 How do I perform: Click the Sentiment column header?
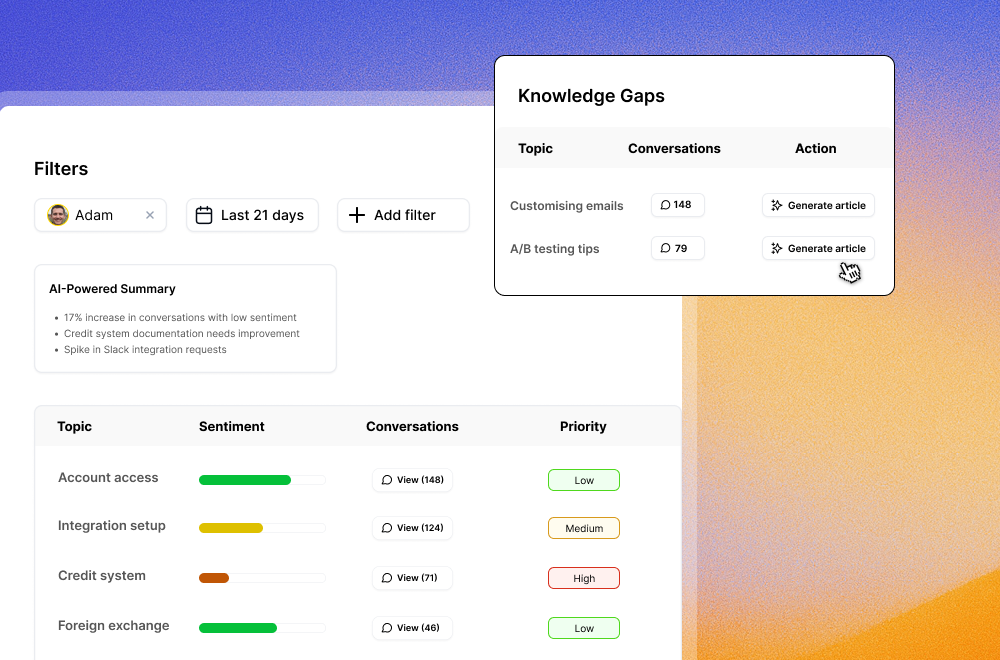pyautogui.click(x=232, y=427)
